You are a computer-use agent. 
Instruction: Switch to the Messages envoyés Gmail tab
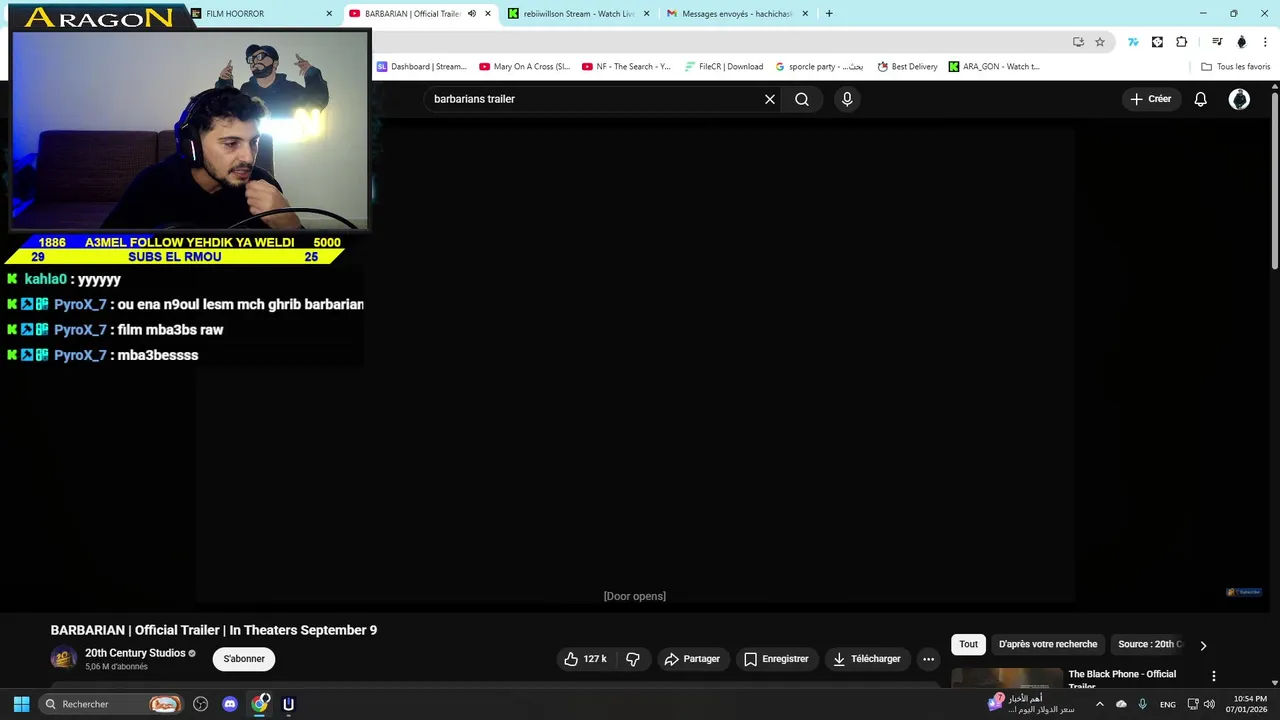(x=737, y=14)
